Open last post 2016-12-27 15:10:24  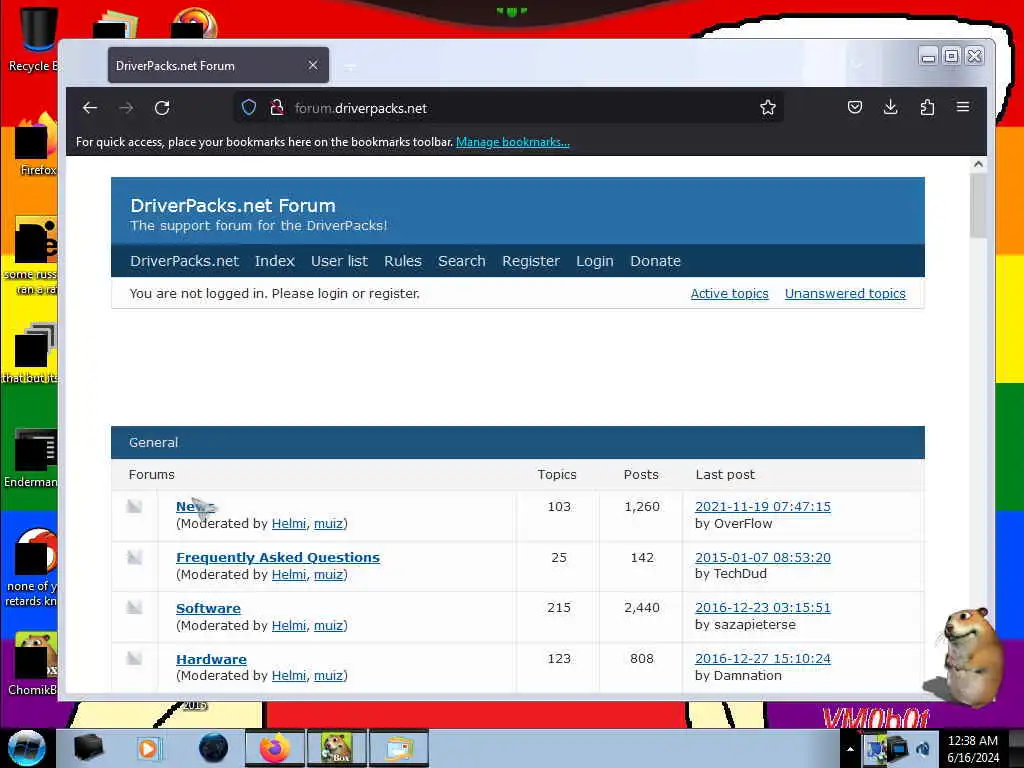click(x=763, y=659)
